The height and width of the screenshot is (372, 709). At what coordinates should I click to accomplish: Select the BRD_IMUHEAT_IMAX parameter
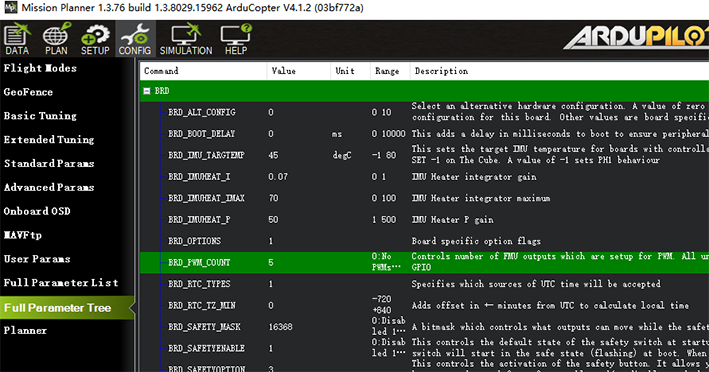pyautogui.click(x=206, y=198)
